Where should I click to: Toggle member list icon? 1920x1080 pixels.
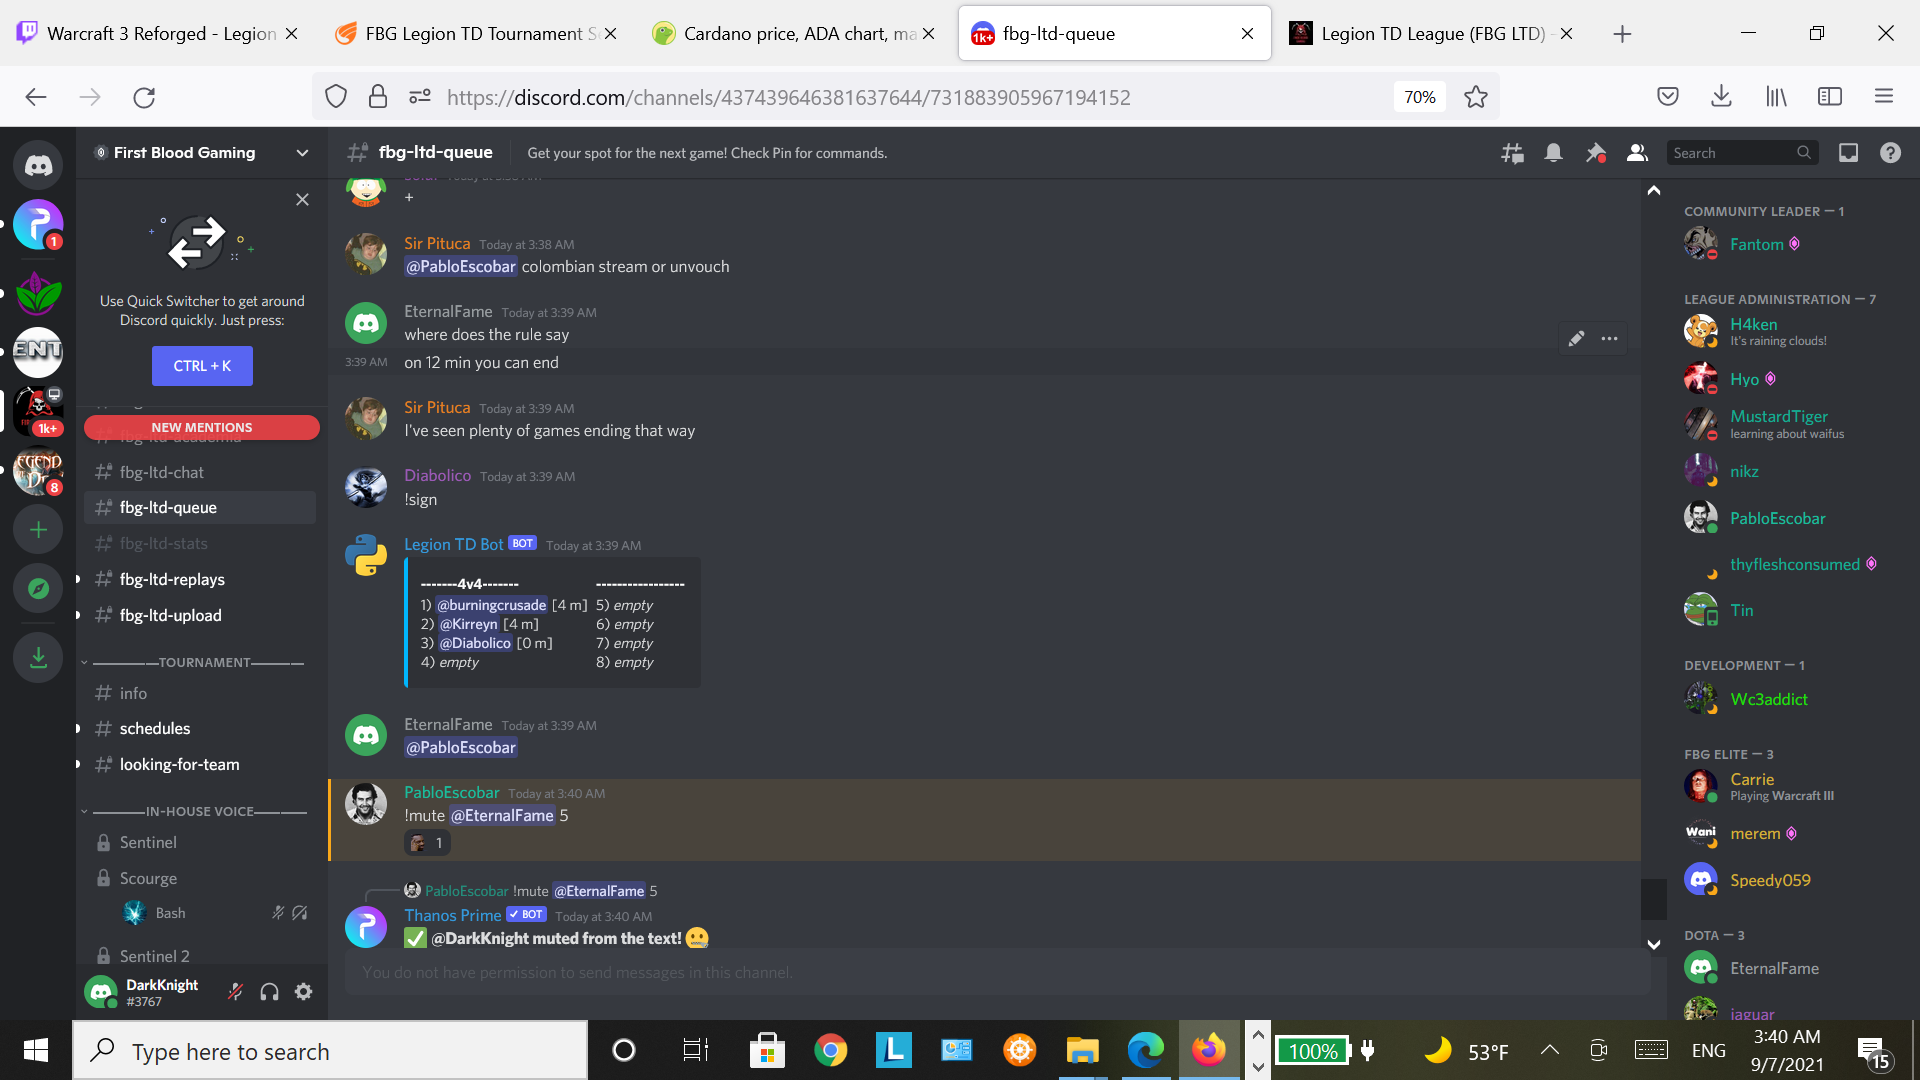pos(1637,153)
